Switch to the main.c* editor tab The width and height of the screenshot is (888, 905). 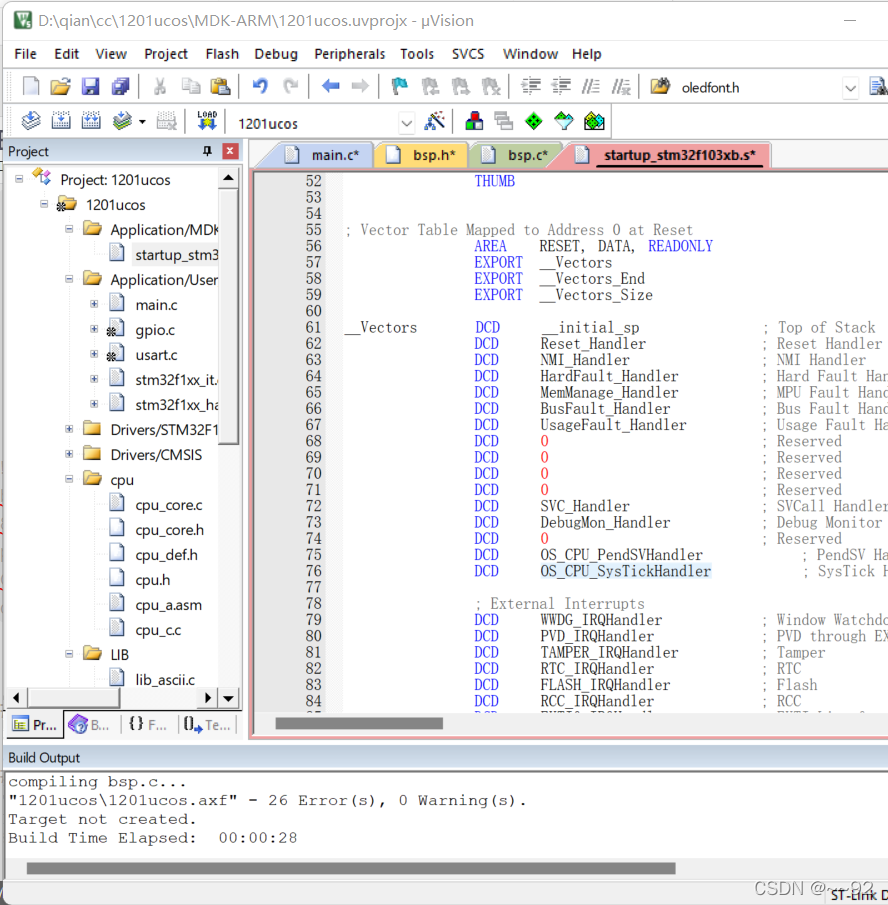323,155
